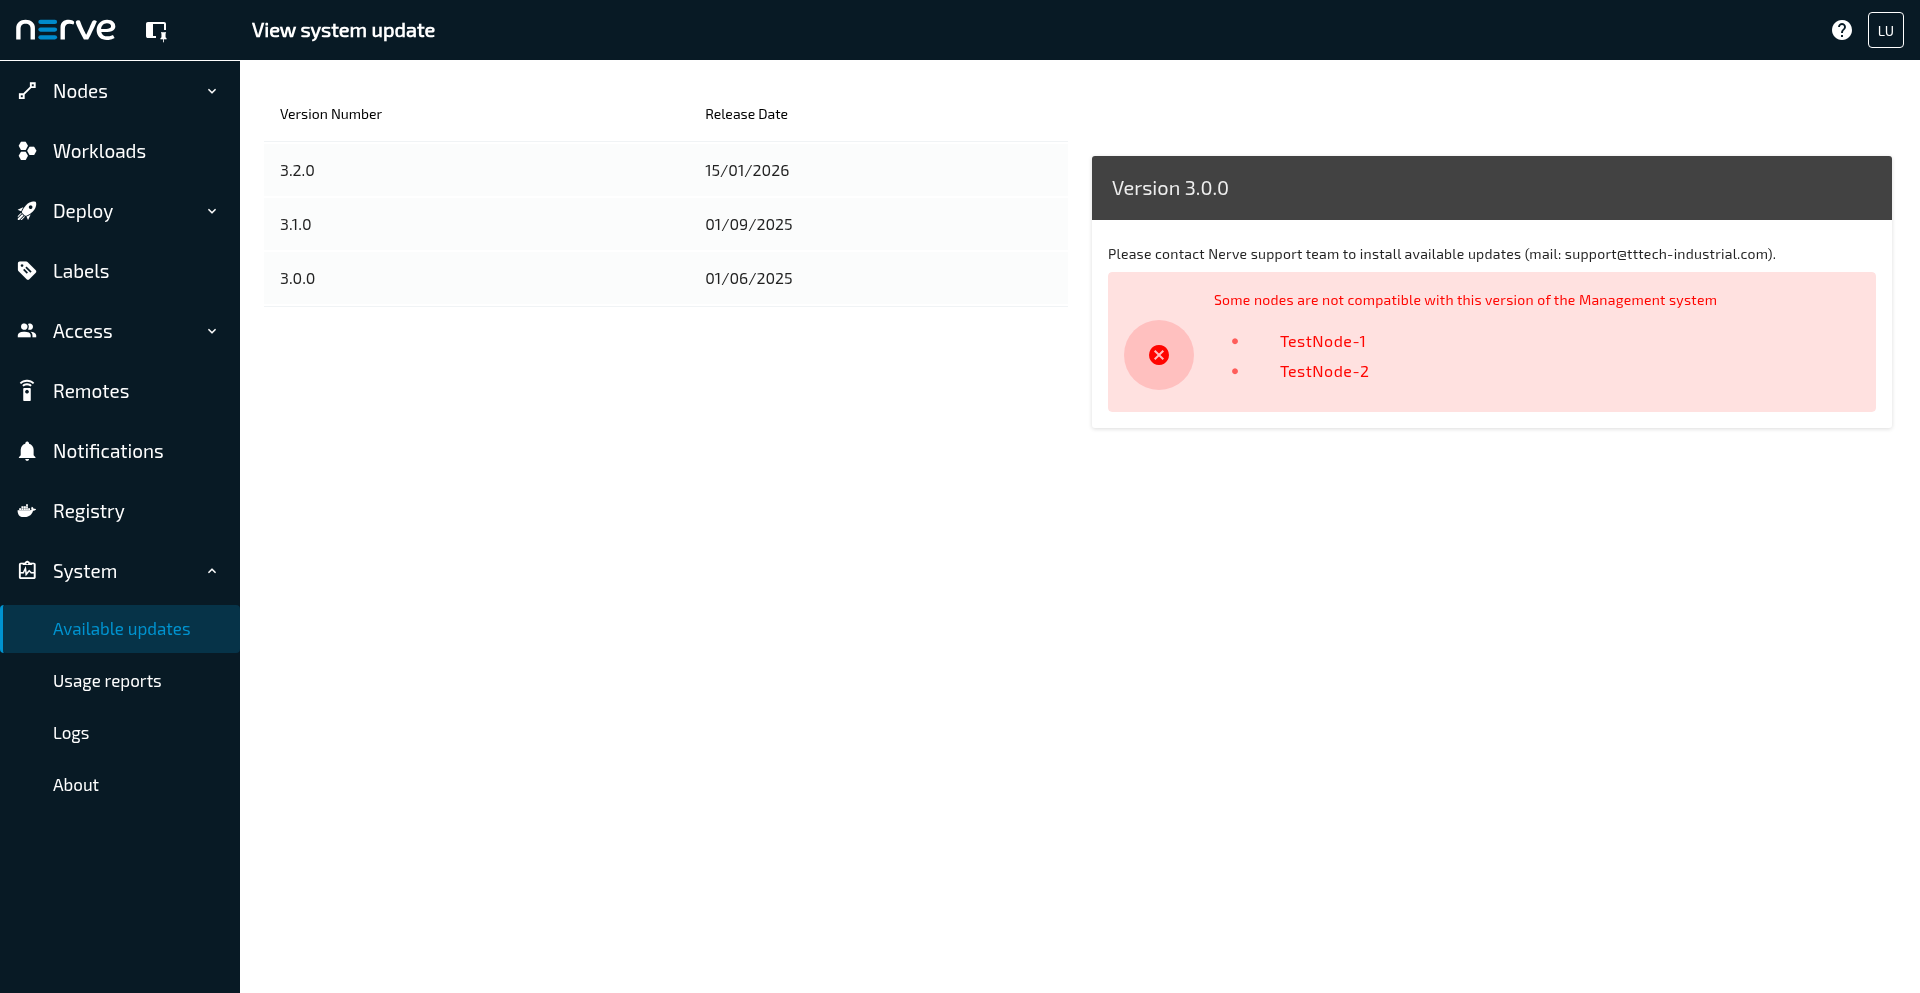The image size is (1920, 993).
Task: Collapse the System menu chevron
Action: (x=212, y=571)
